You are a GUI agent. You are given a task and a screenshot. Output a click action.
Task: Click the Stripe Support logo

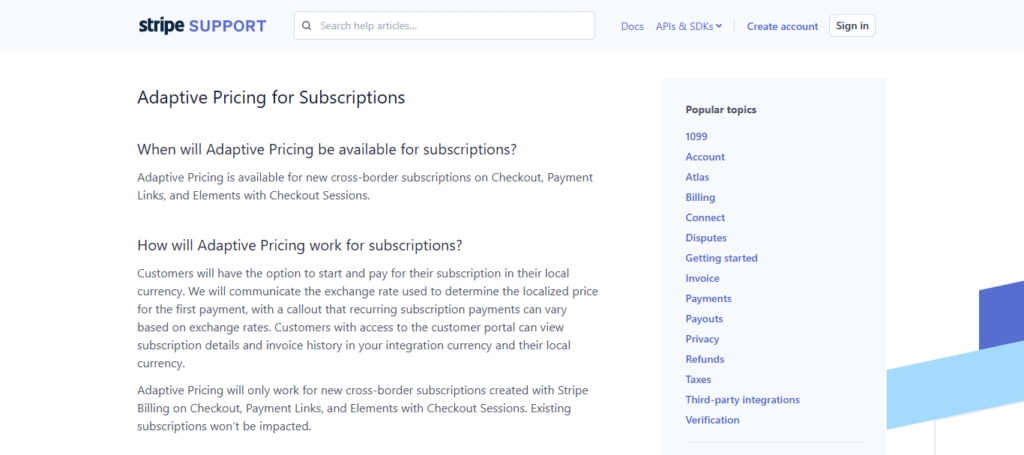point(202,26)
